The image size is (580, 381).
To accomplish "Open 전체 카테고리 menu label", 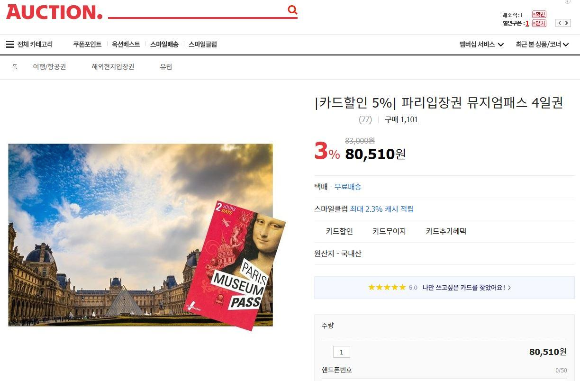I will [35, 44].
